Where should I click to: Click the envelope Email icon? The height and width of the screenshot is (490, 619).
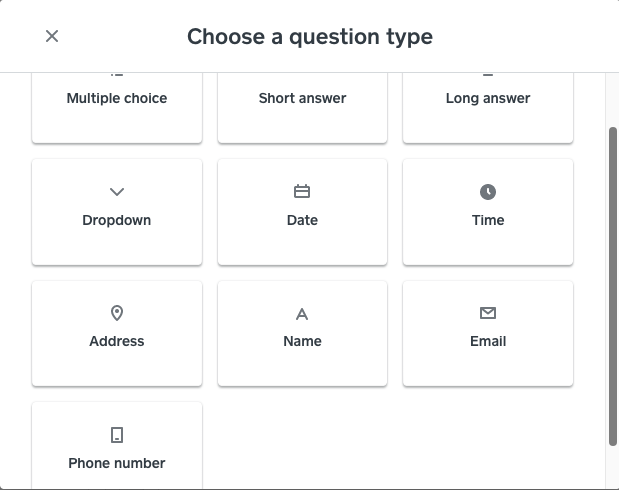point(488,313)
